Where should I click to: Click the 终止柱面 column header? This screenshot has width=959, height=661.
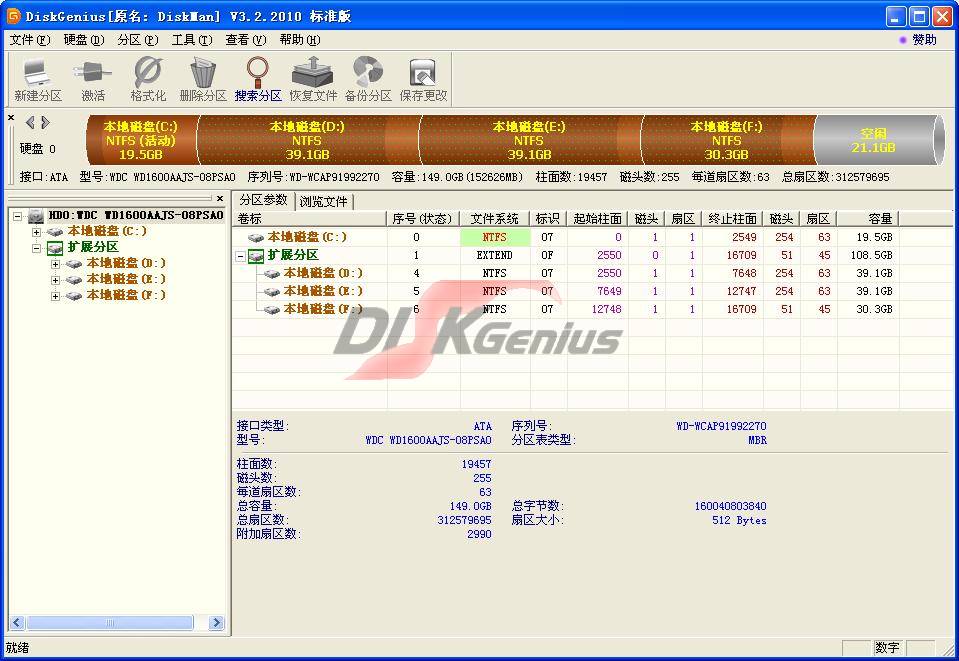point(733,218)
